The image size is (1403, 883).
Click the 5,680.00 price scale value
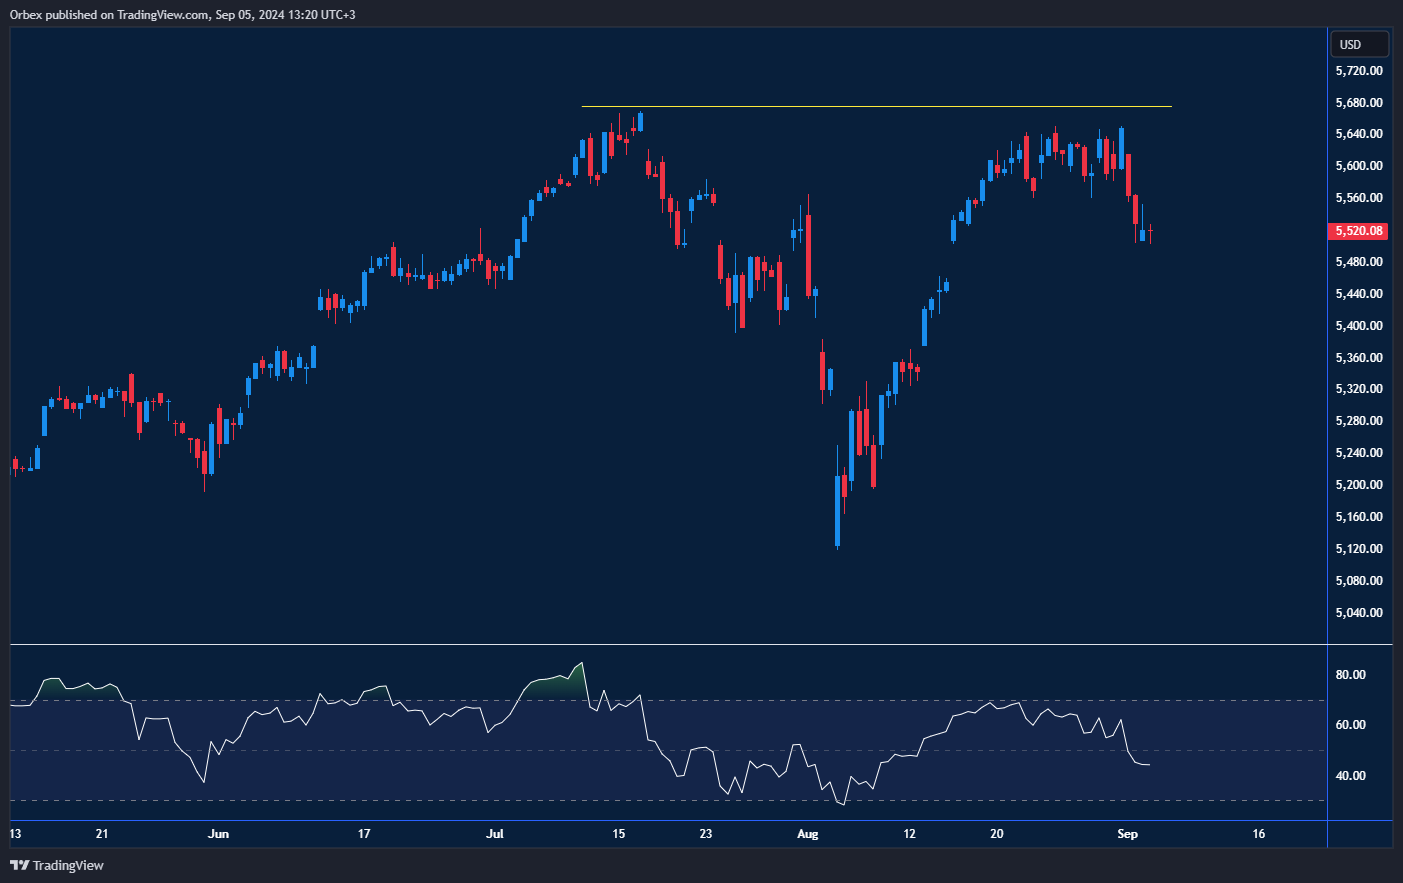click(x=1359, y=102)
